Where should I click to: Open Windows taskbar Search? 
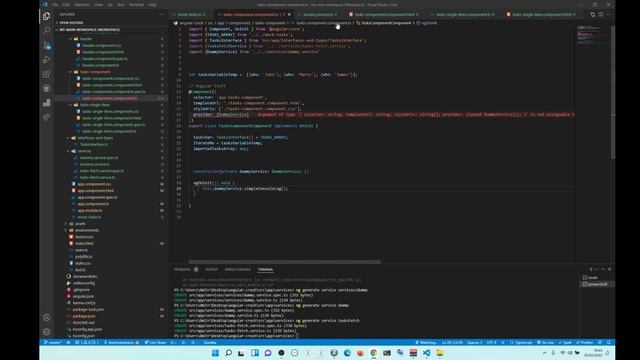228,353
